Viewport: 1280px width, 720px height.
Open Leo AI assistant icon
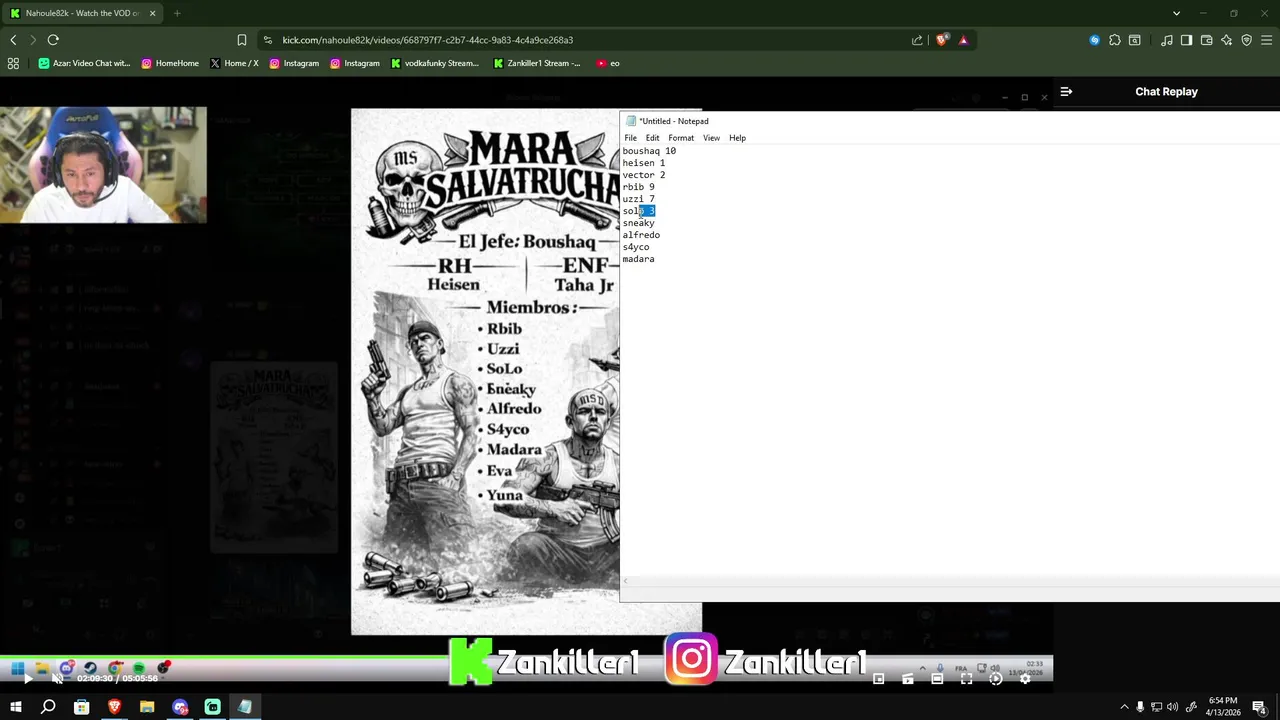(x=1227, y=40)
